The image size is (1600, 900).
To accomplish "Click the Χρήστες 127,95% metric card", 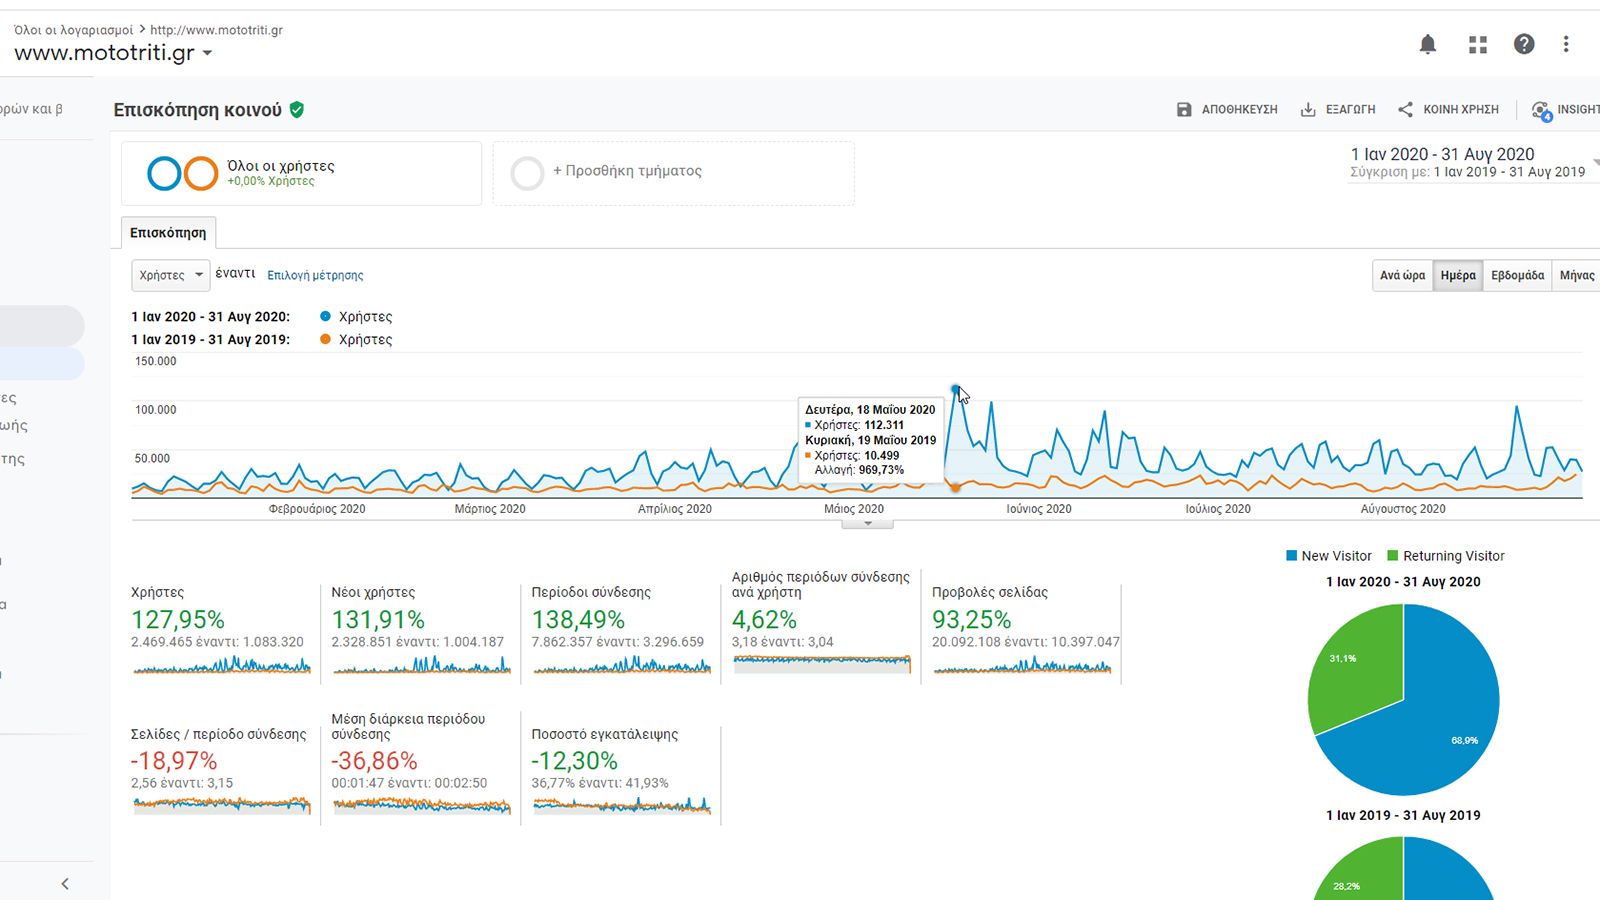I will point(221,630).
